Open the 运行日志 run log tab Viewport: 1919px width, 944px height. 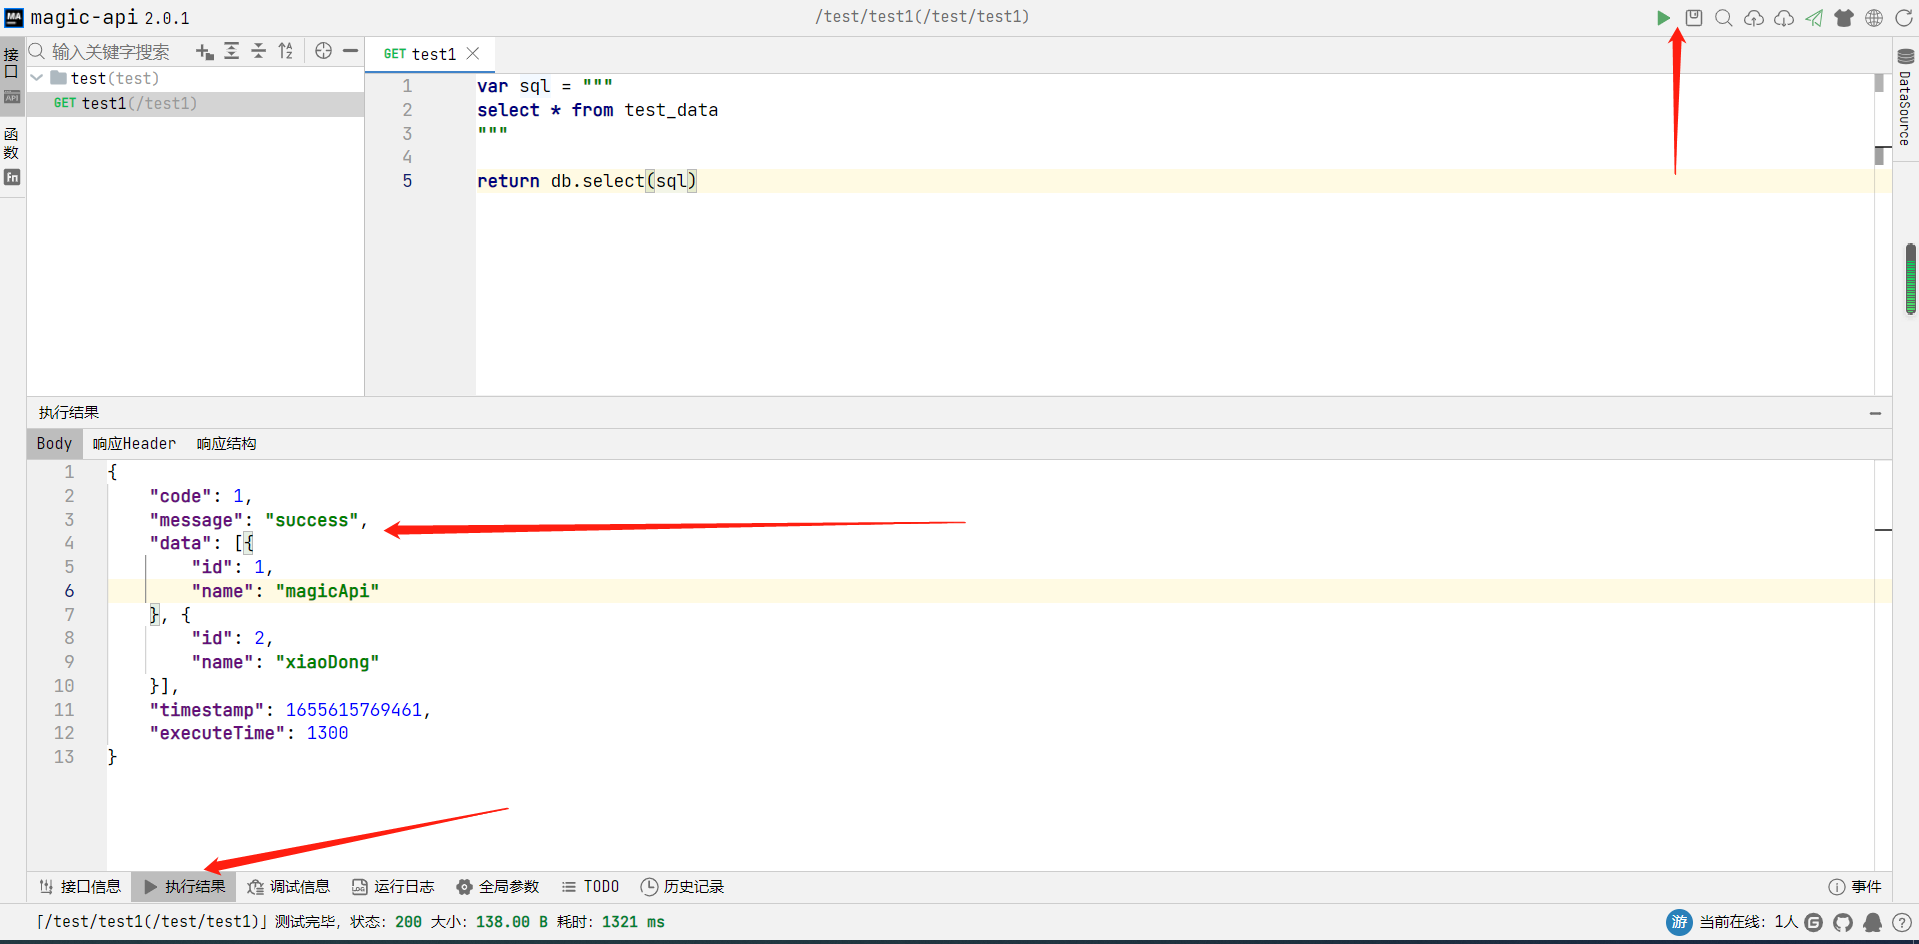[x=394, y=887]
